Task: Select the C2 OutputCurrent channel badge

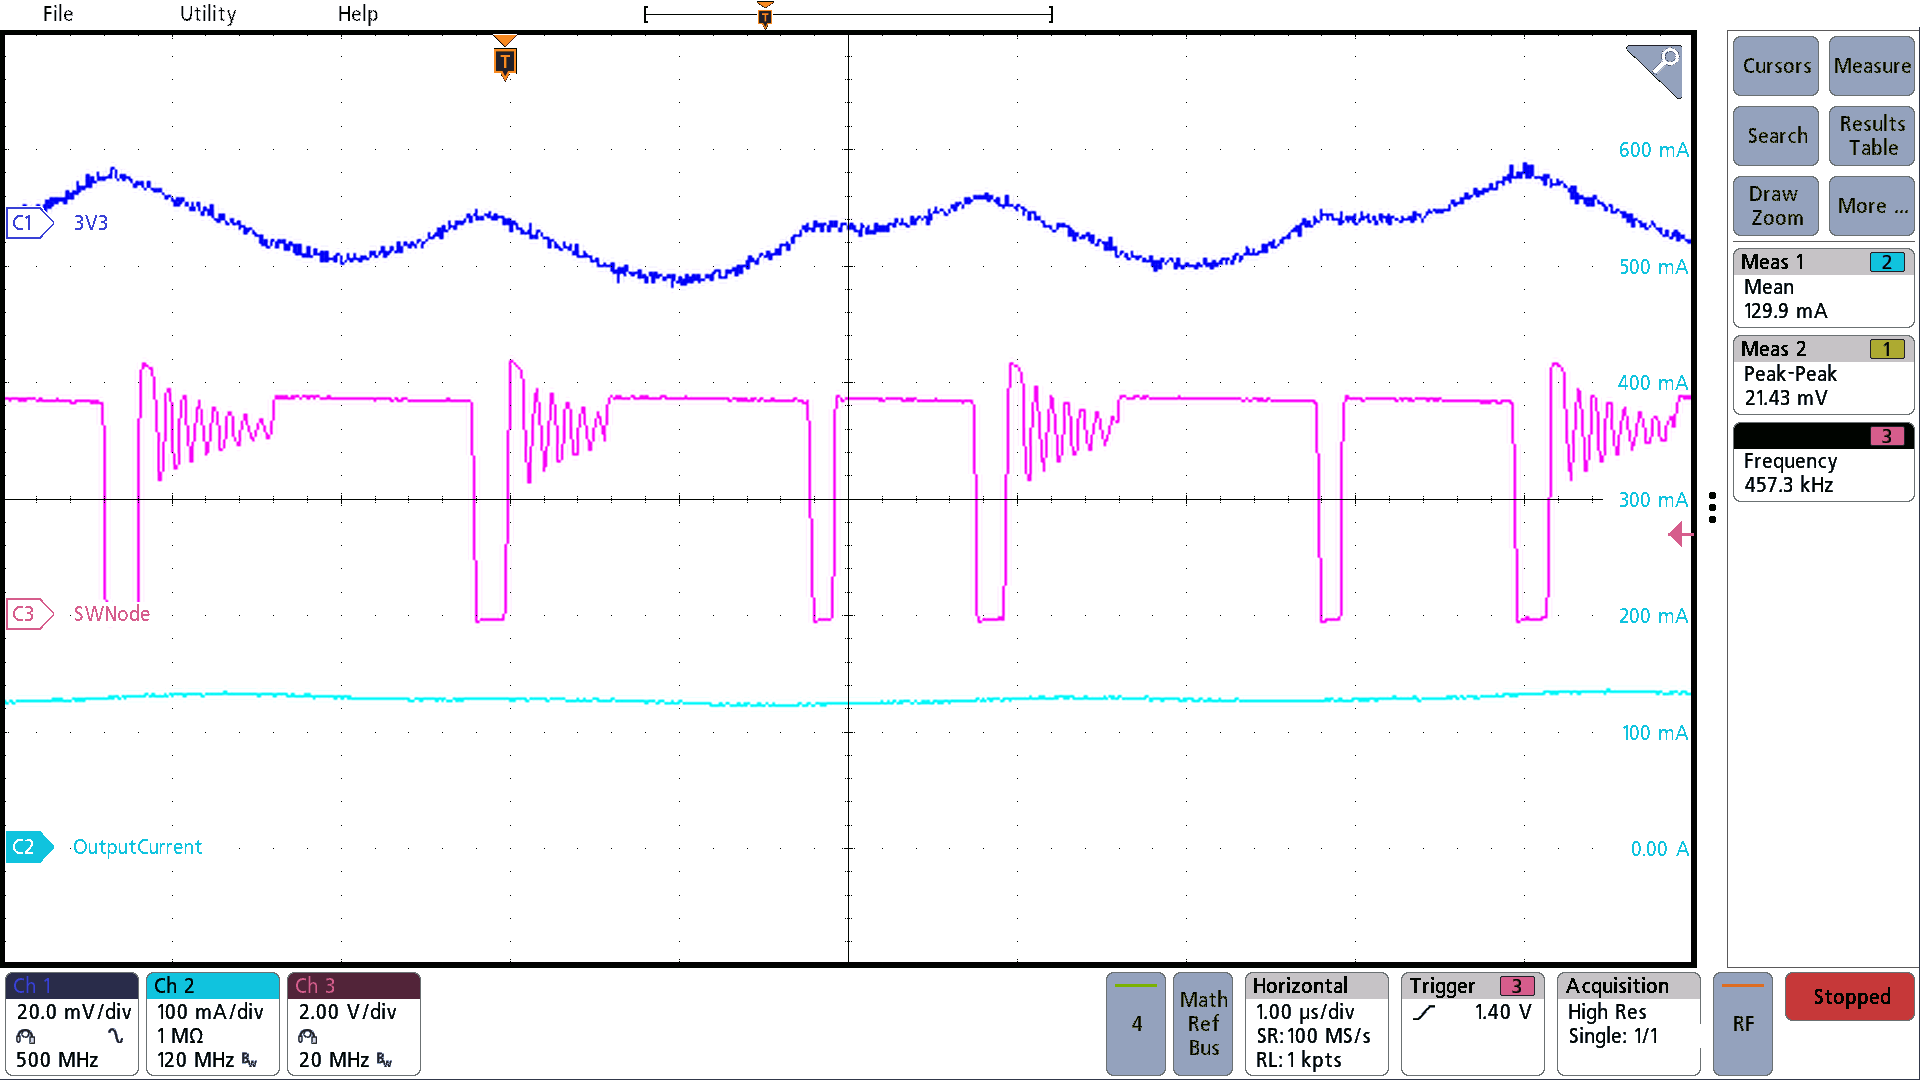Action: pyautogui.click(x=28, y=846)
